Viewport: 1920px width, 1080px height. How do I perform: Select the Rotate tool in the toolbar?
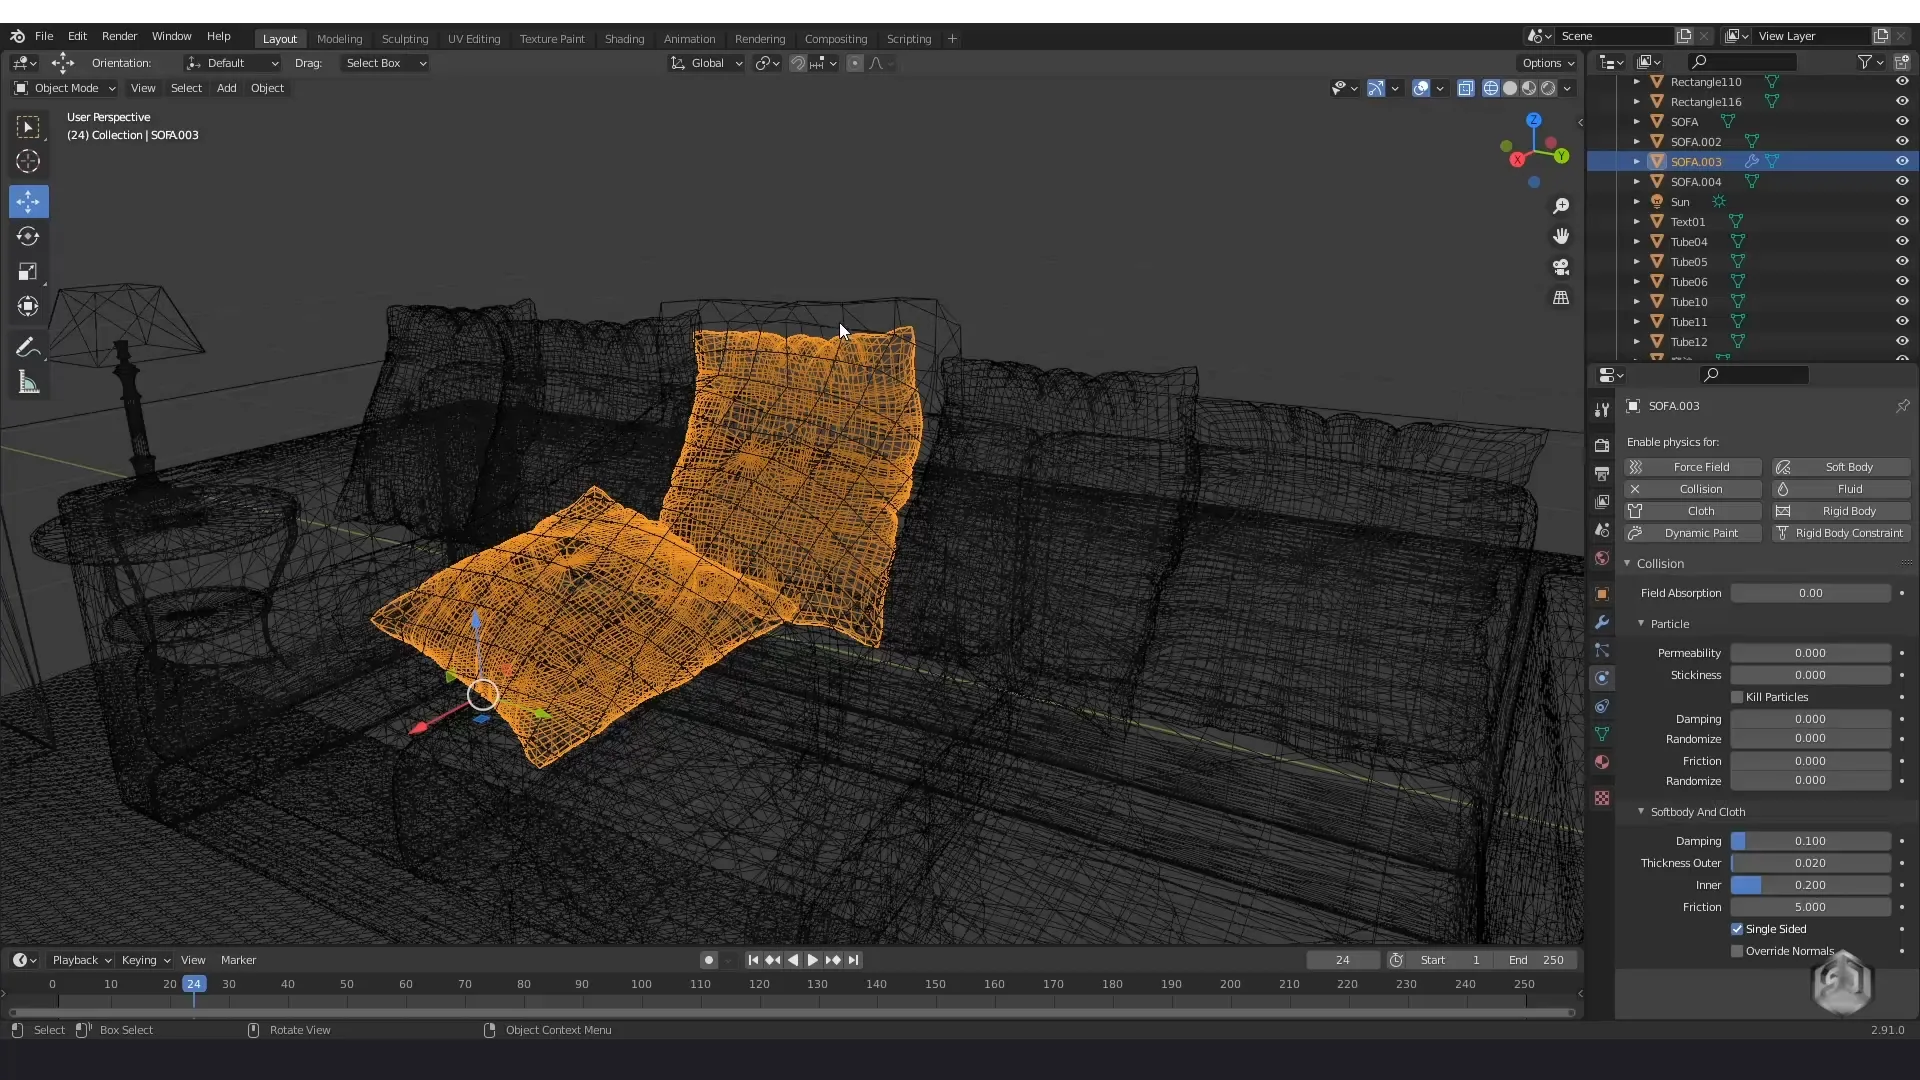tap(28, 237)
